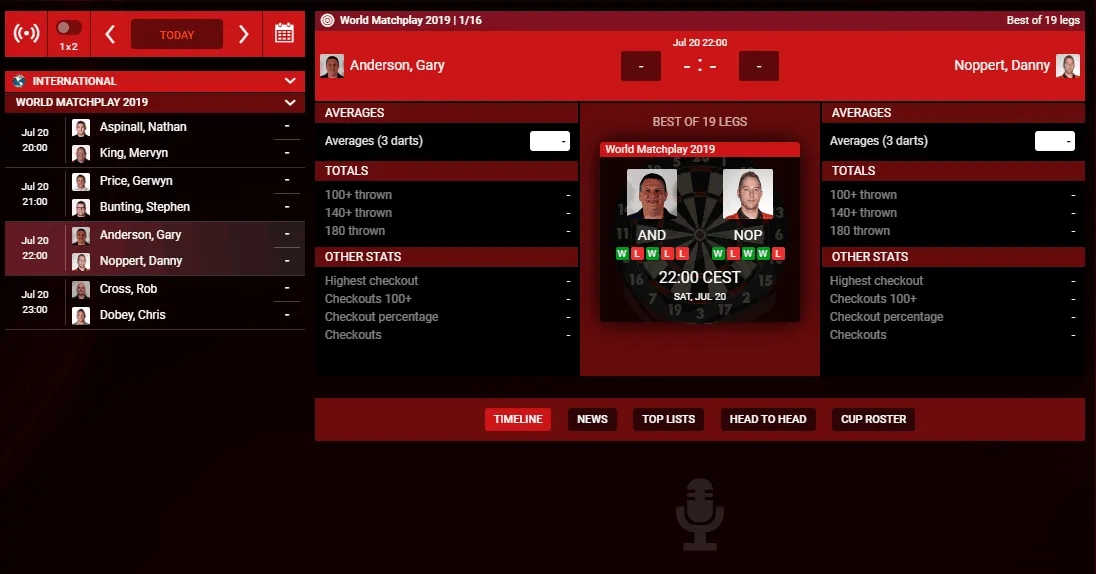Click Gerwyn Price's avatar thumbnail
This screenshot has height=574, width=1096.
tap(81, 182)
